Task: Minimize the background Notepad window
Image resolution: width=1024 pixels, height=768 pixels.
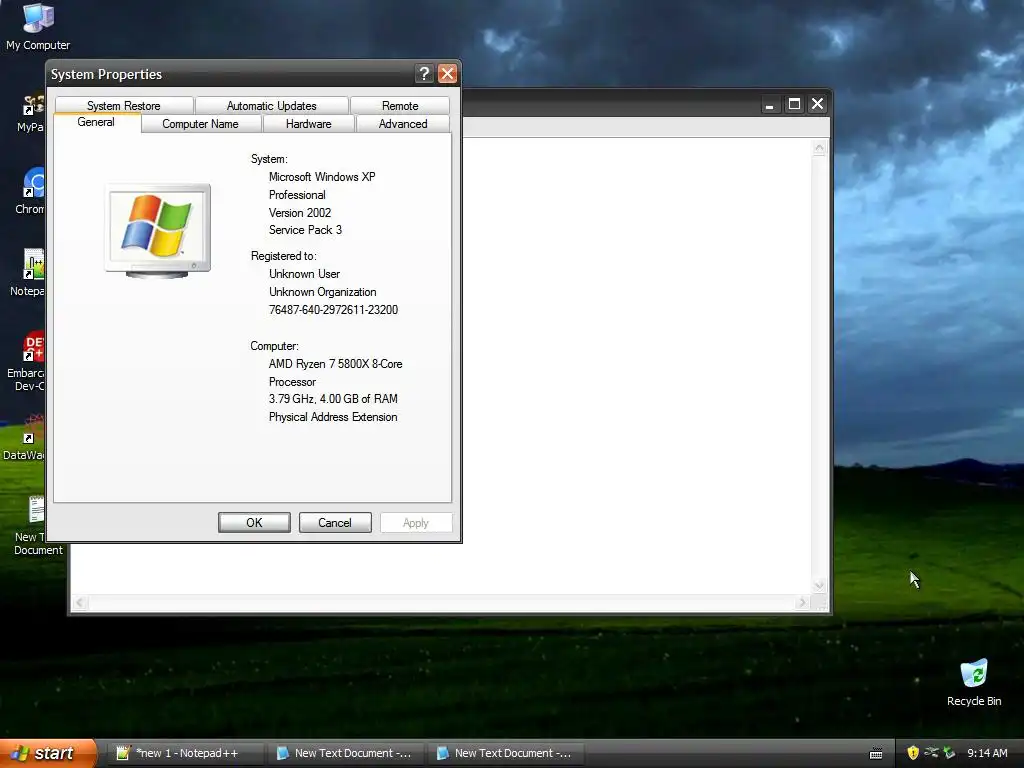Action: 770,104
